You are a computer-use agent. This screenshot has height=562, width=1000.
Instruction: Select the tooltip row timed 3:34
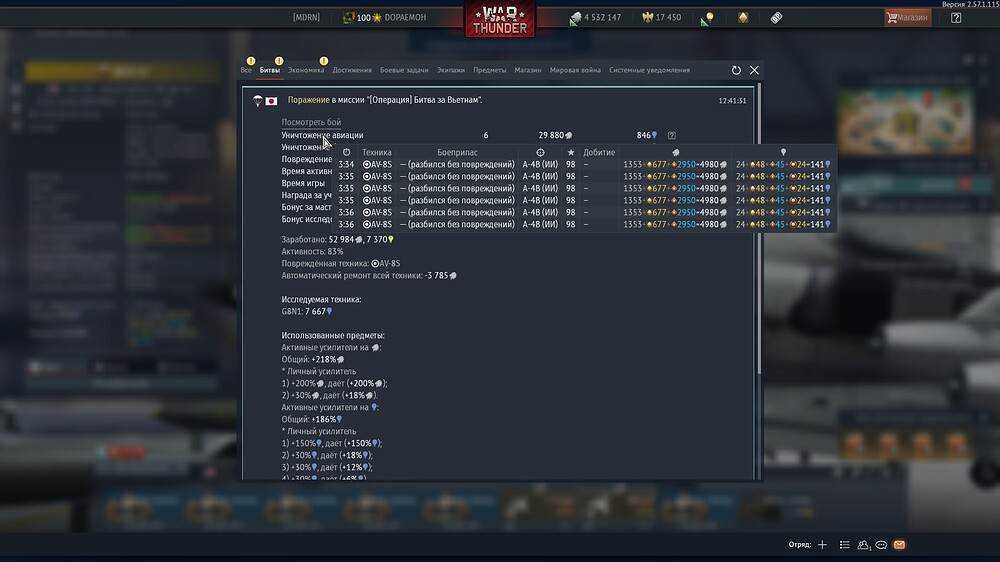584,165
